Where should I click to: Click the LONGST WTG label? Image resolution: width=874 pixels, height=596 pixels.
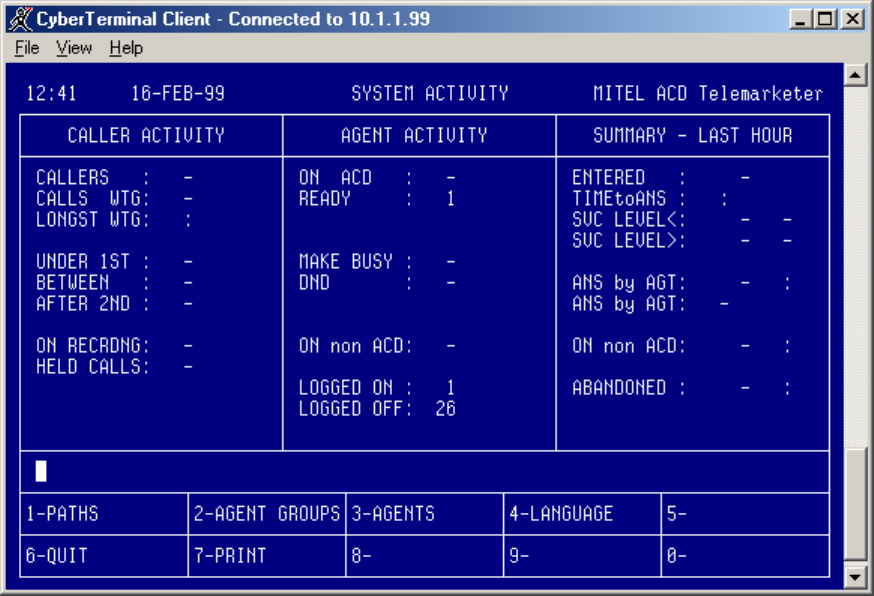click(x=88, y=220)
